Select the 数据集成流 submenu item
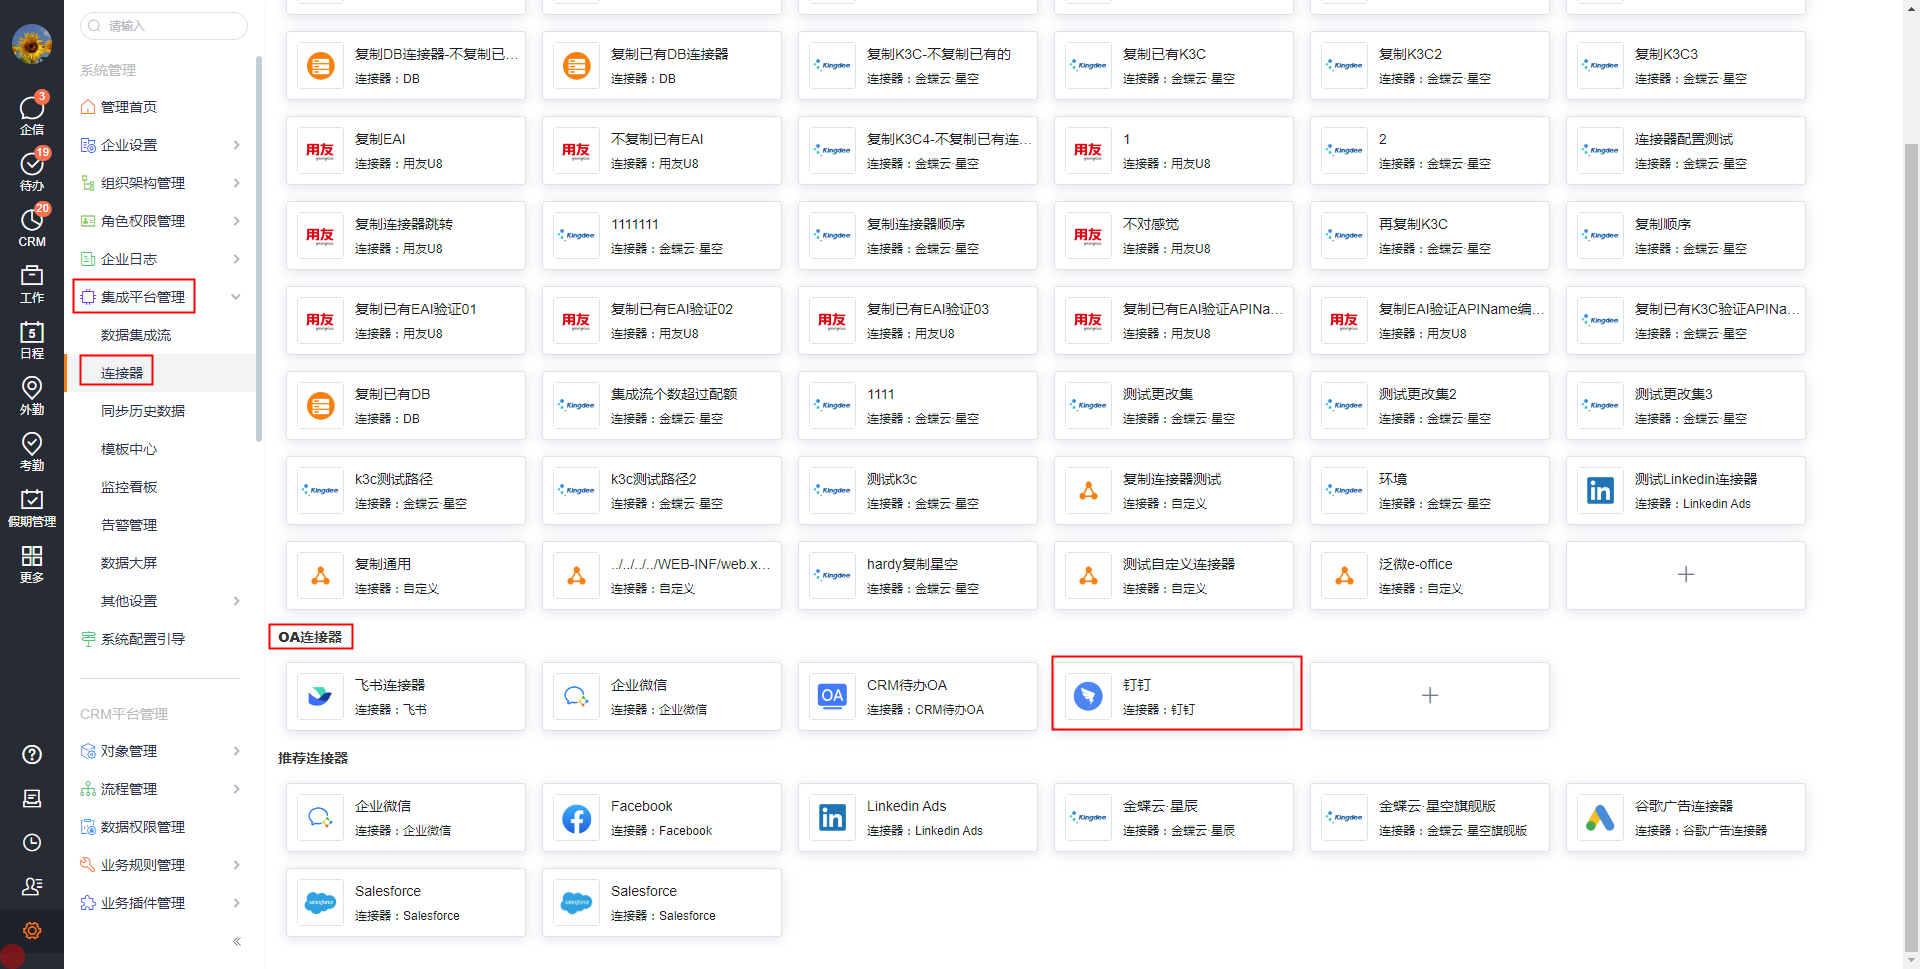Viewport: 1920px width, 969px height. 160,335
